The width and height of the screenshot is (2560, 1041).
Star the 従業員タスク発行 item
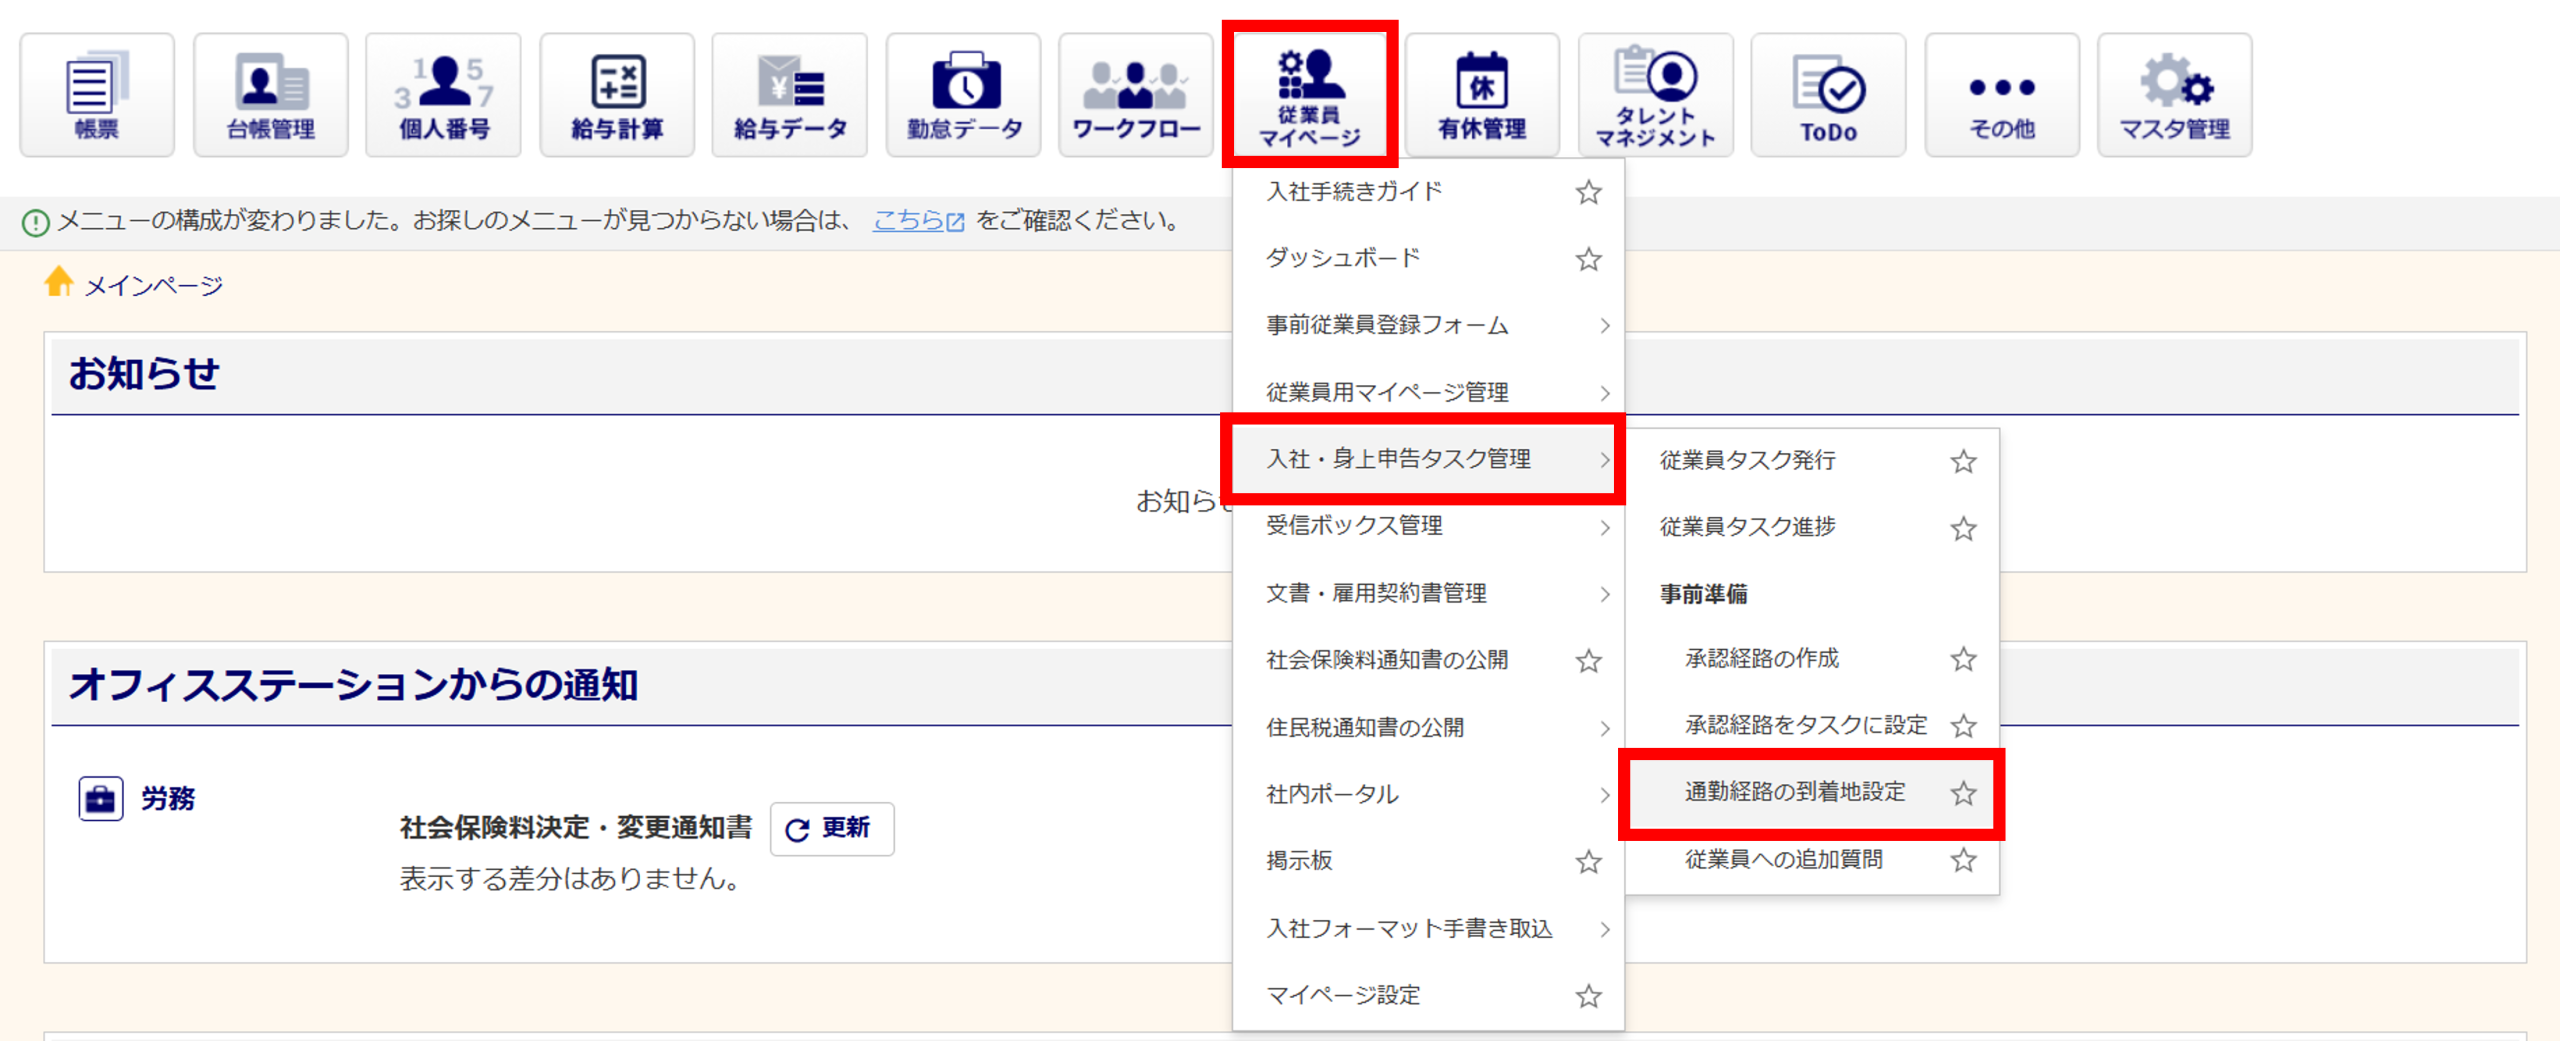coord(1963,461)
